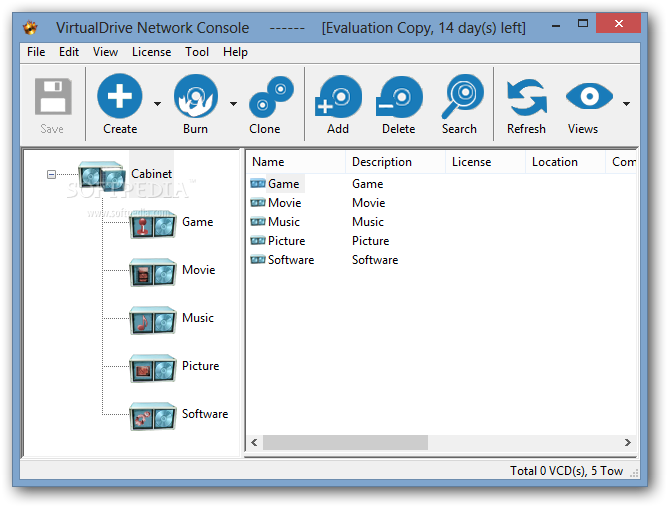Click the small icon beside Game list row
Image resolution: width=668 pixels, height=507 pixels.
[258, 184]
